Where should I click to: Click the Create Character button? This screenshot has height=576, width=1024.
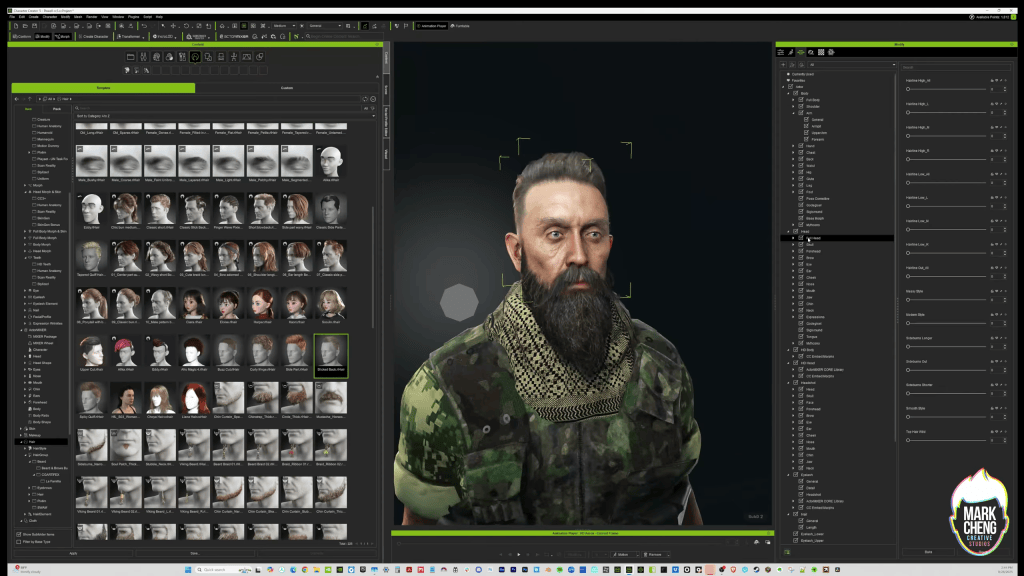(x=93, y=37)
